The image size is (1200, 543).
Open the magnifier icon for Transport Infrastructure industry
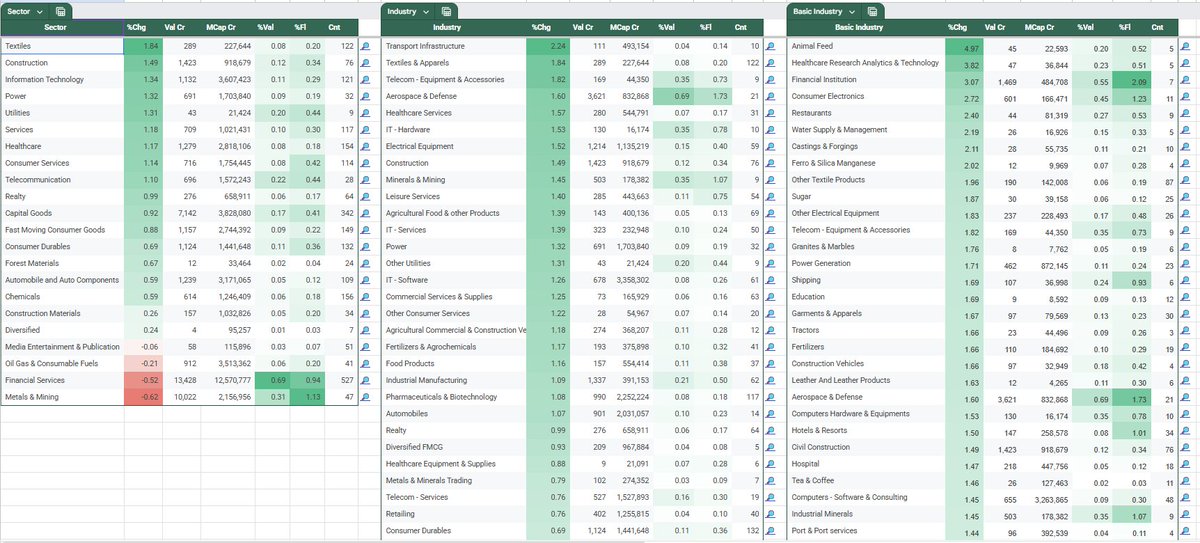[x=770, y=46]
